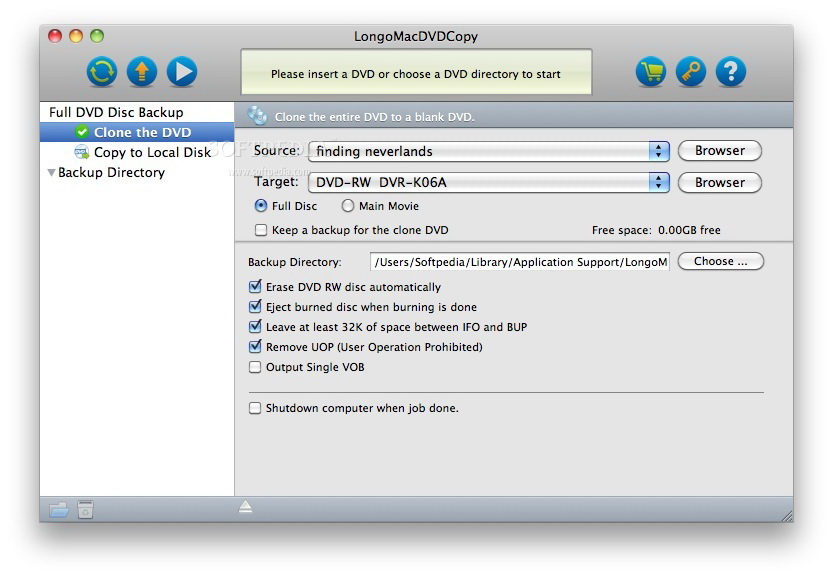Collapse the Backup Directory tree triangle
The width and height of the screenshot is (833, 577).
tap(52, 173)
